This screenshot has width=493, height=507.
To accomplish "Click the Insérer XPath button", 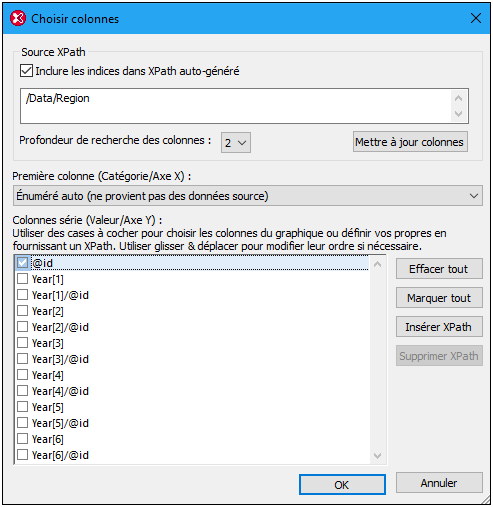I will pyautogui.click(x=439, y=327).
